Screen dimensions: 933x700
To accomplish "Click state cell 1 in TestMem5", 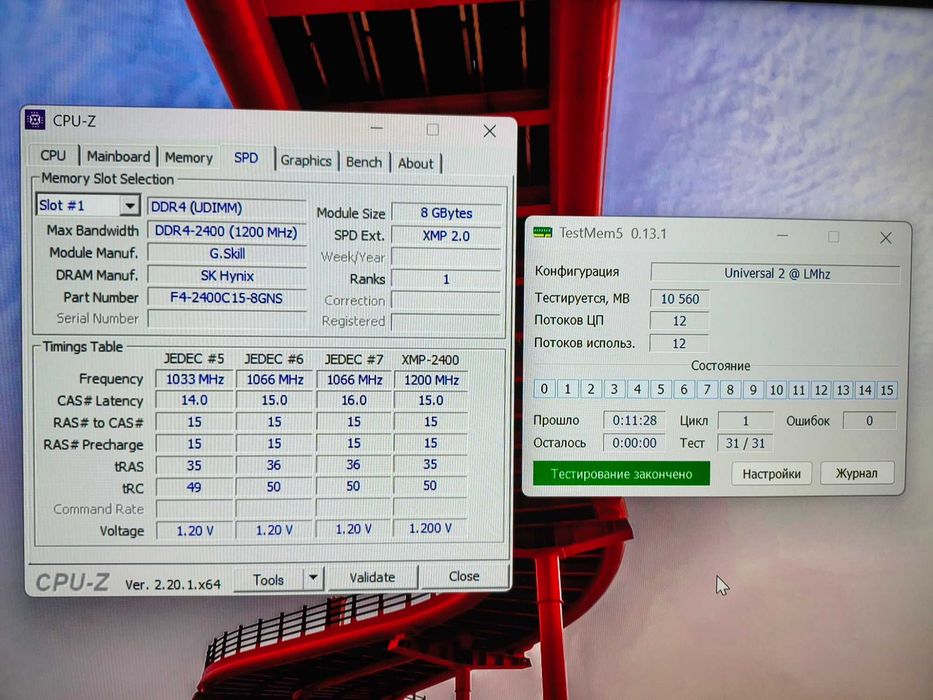I will (567, 389).
